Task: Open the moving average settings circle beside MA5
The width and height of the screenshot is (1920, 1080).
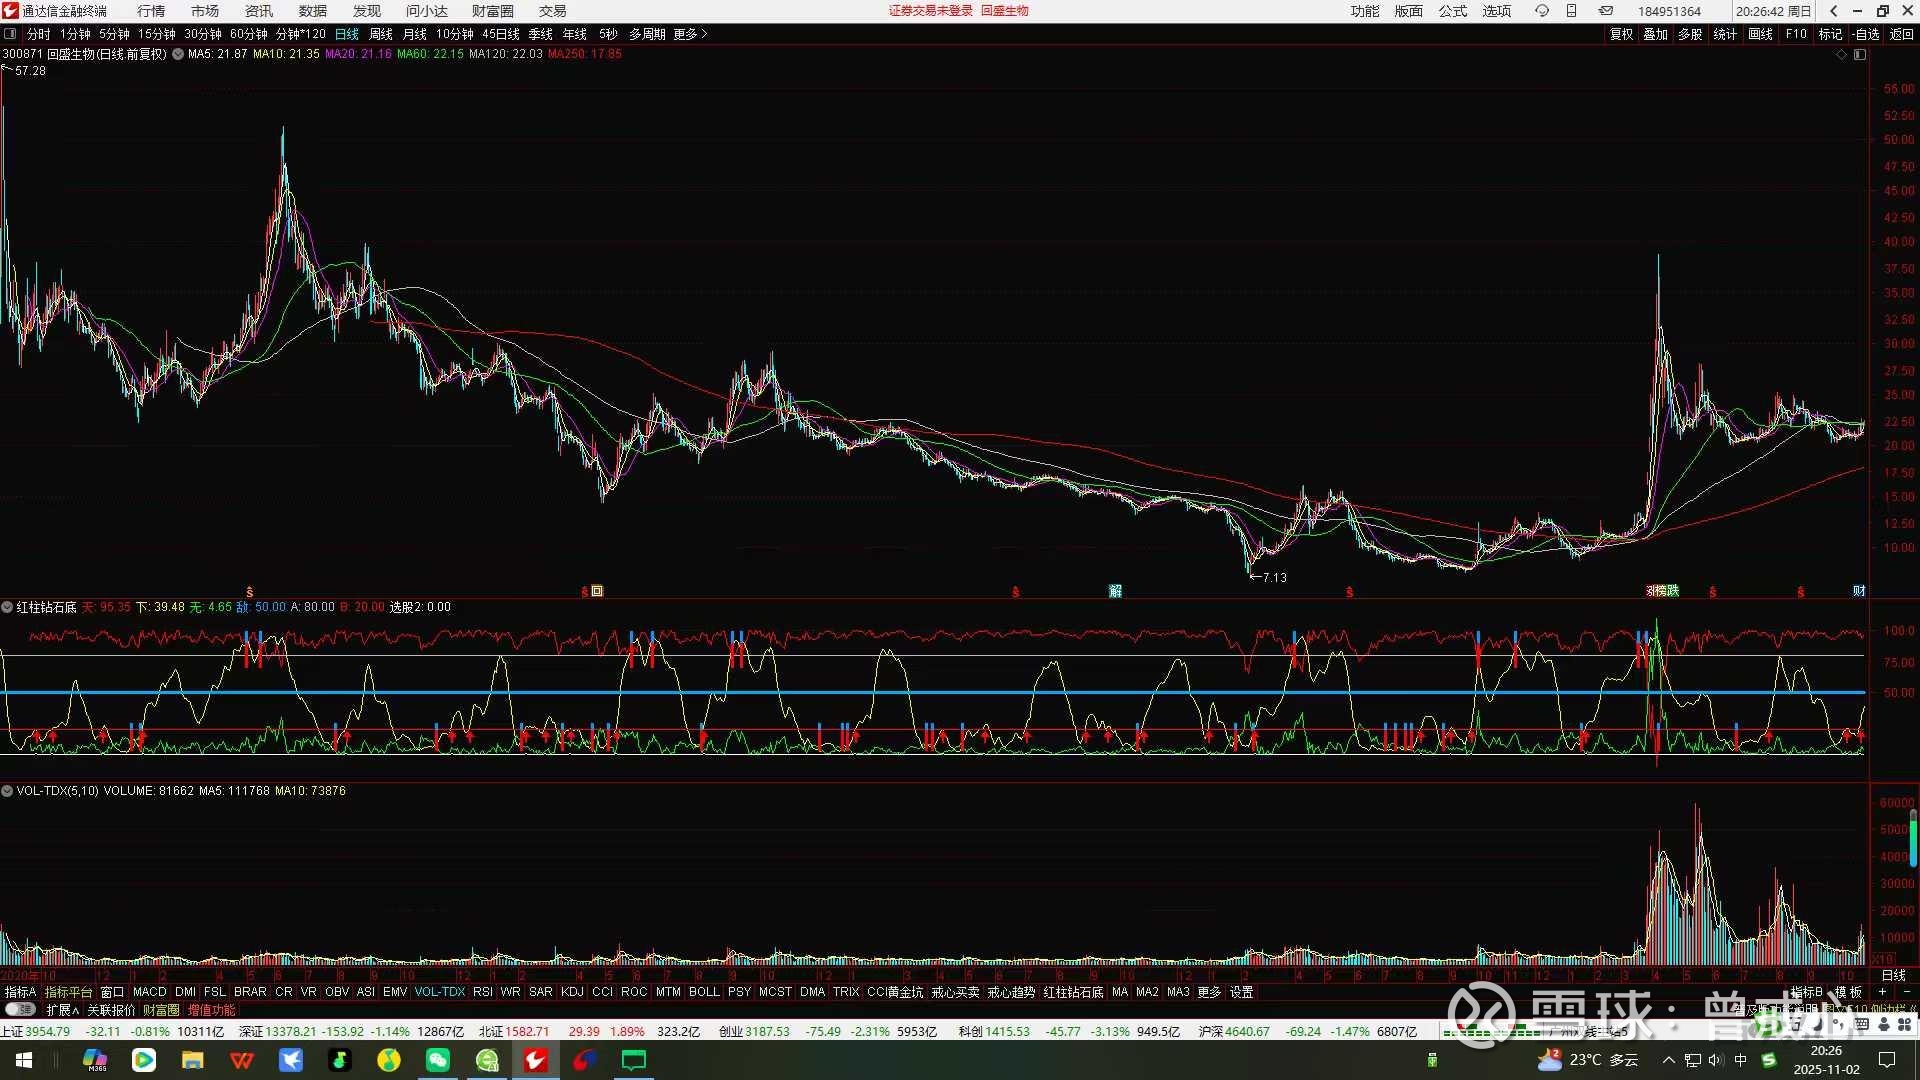Action: coord(178,54)
